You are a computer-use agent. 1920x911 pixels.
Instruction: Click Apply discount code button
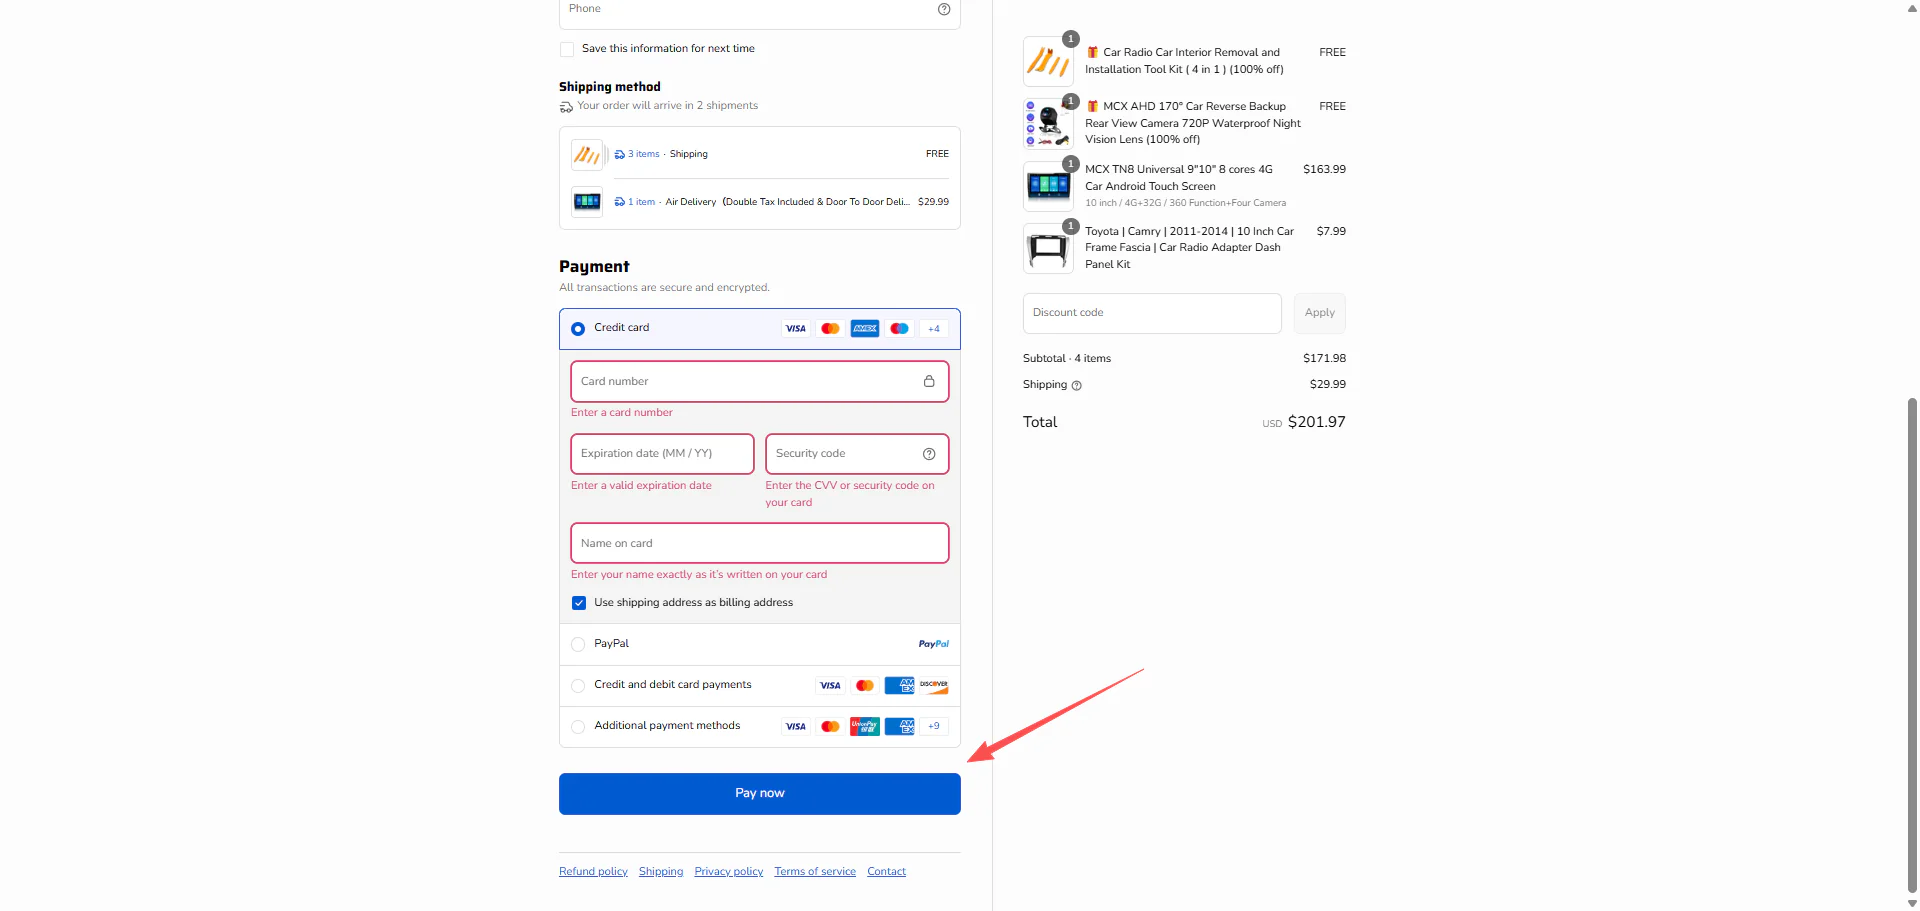click(x=1319, y=313)
